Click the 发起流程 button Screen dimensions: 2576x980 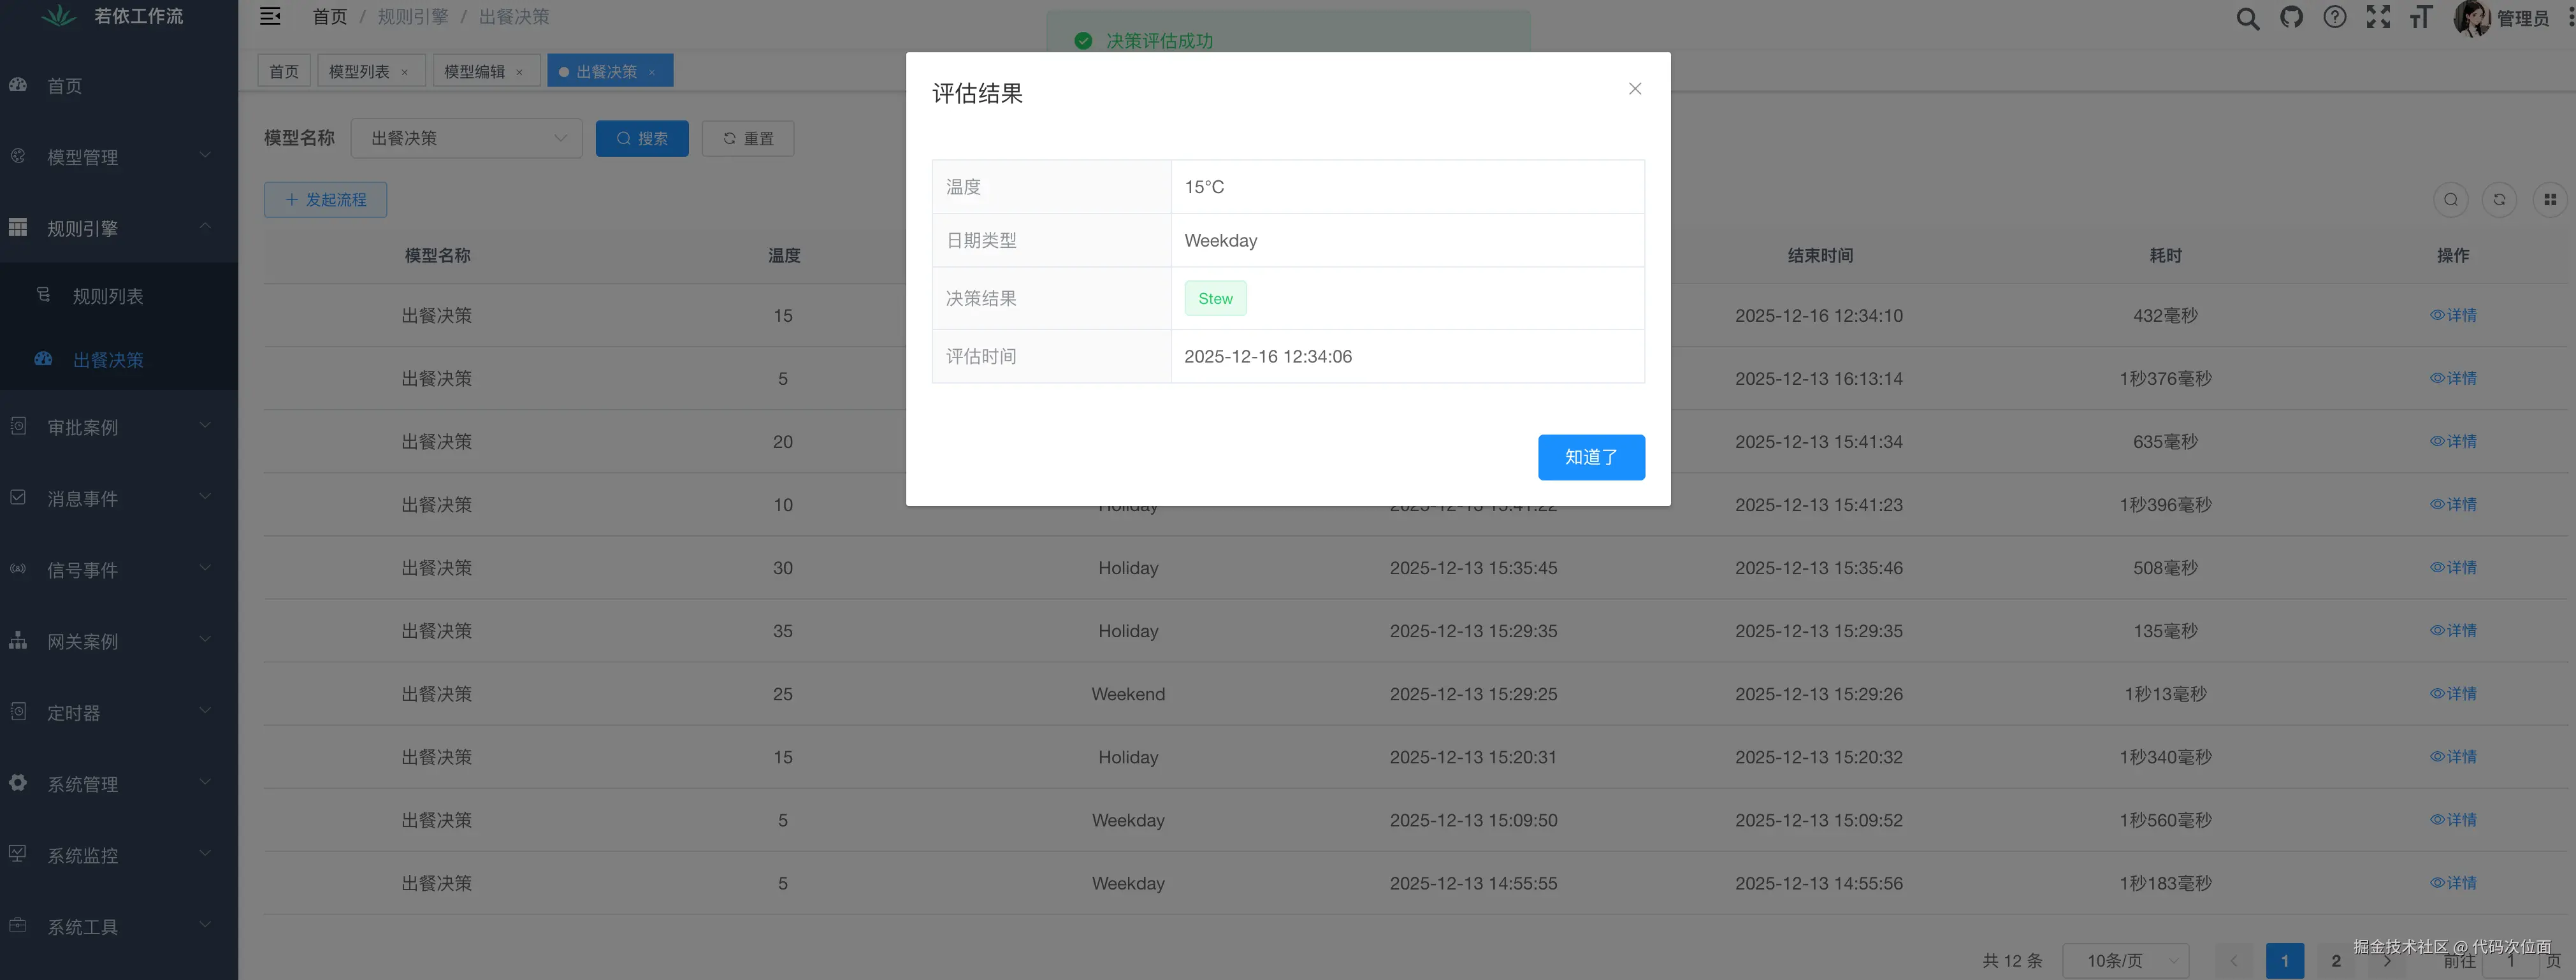tap(325, 199)
